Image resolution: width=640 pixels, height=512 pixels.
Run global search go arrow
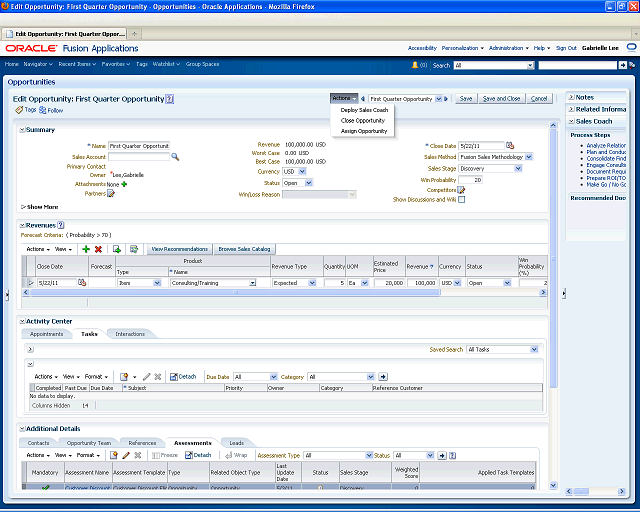(622, 65)
